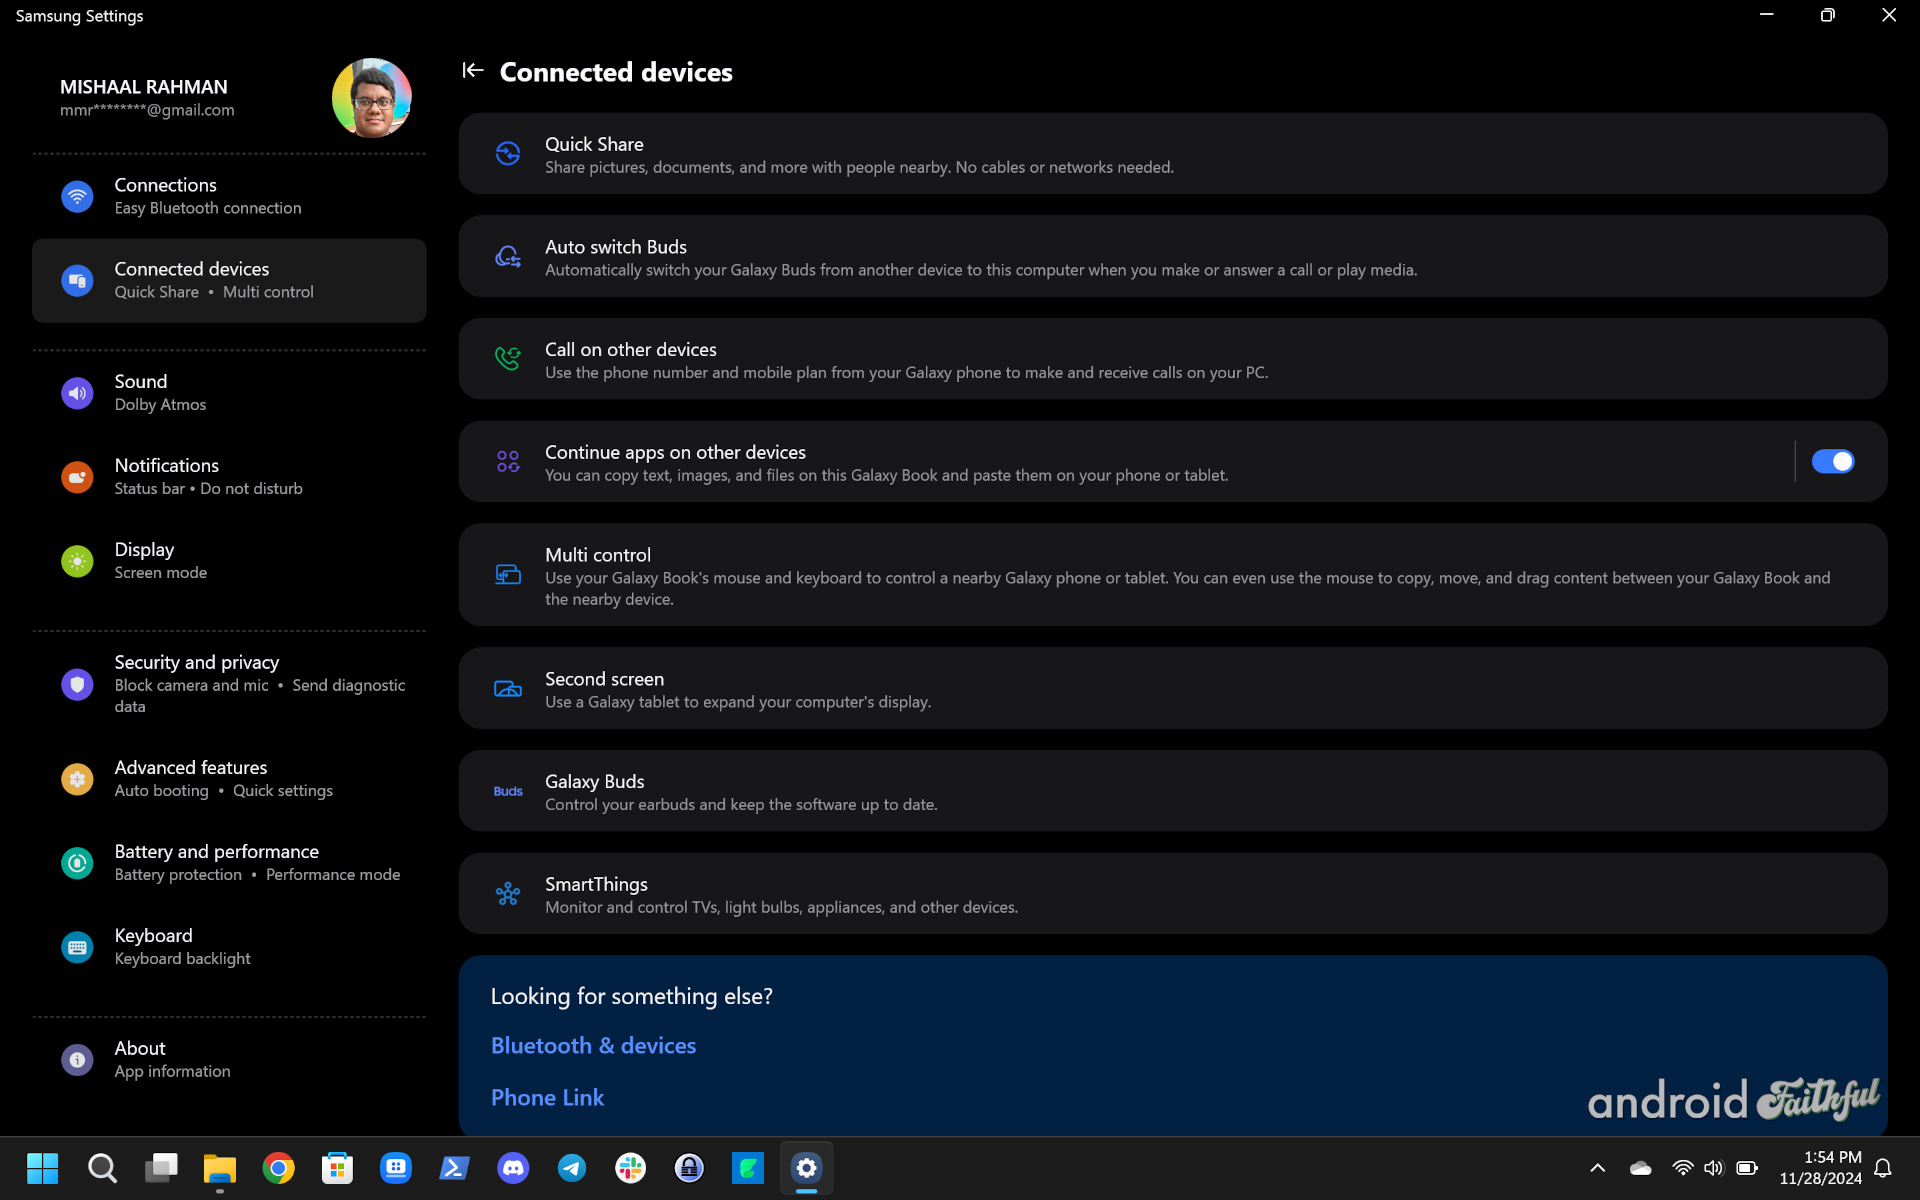Click the Display brightness icon in sidebar
1920x1200 pixels.
click(77, 561)
